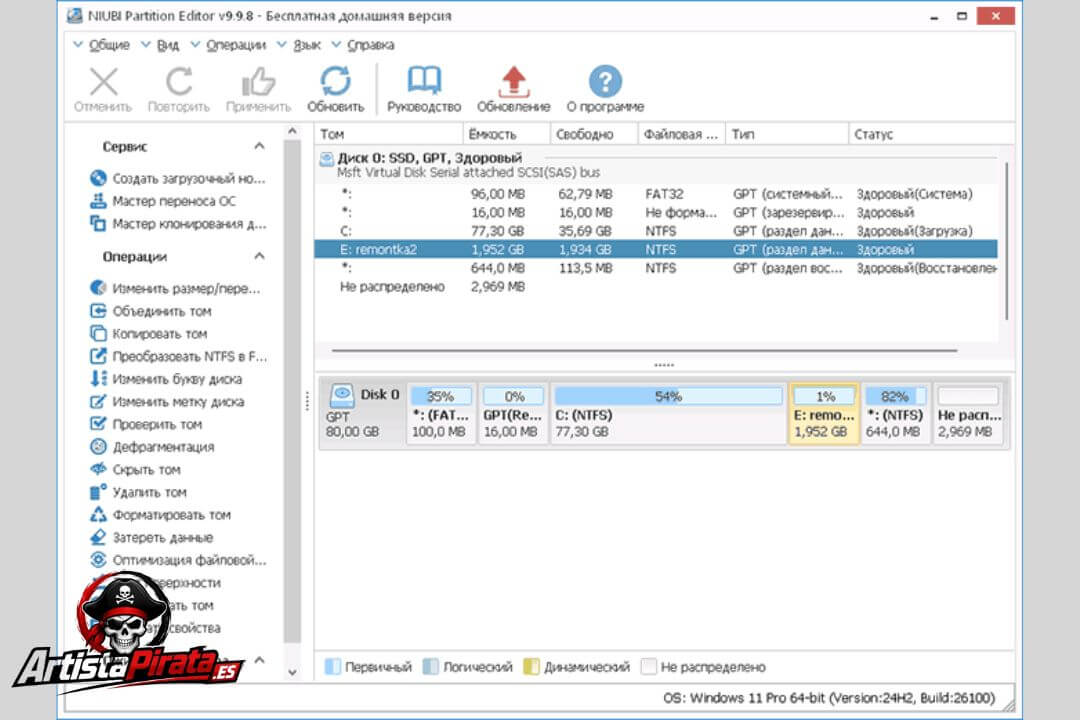Click the Удалить том icon

[98, 492]
